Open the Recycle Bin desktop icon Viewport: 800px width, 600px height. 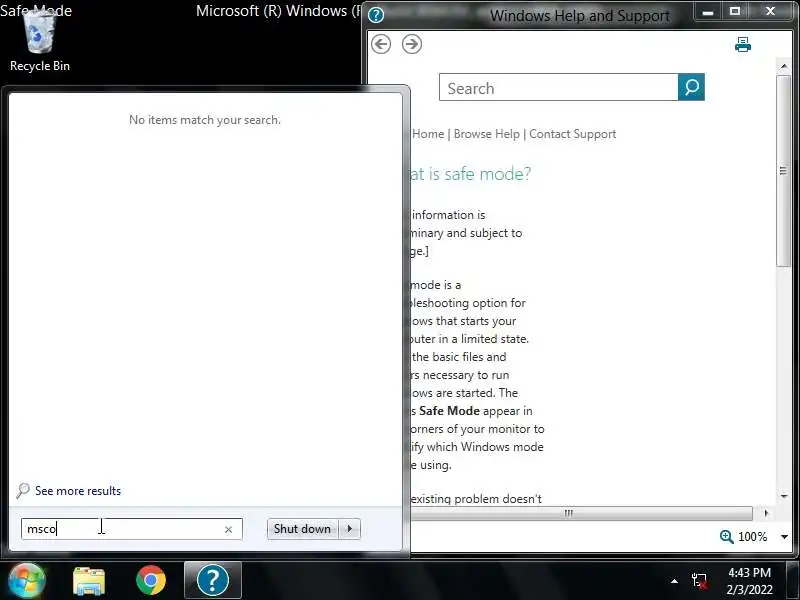coord(40,42)
